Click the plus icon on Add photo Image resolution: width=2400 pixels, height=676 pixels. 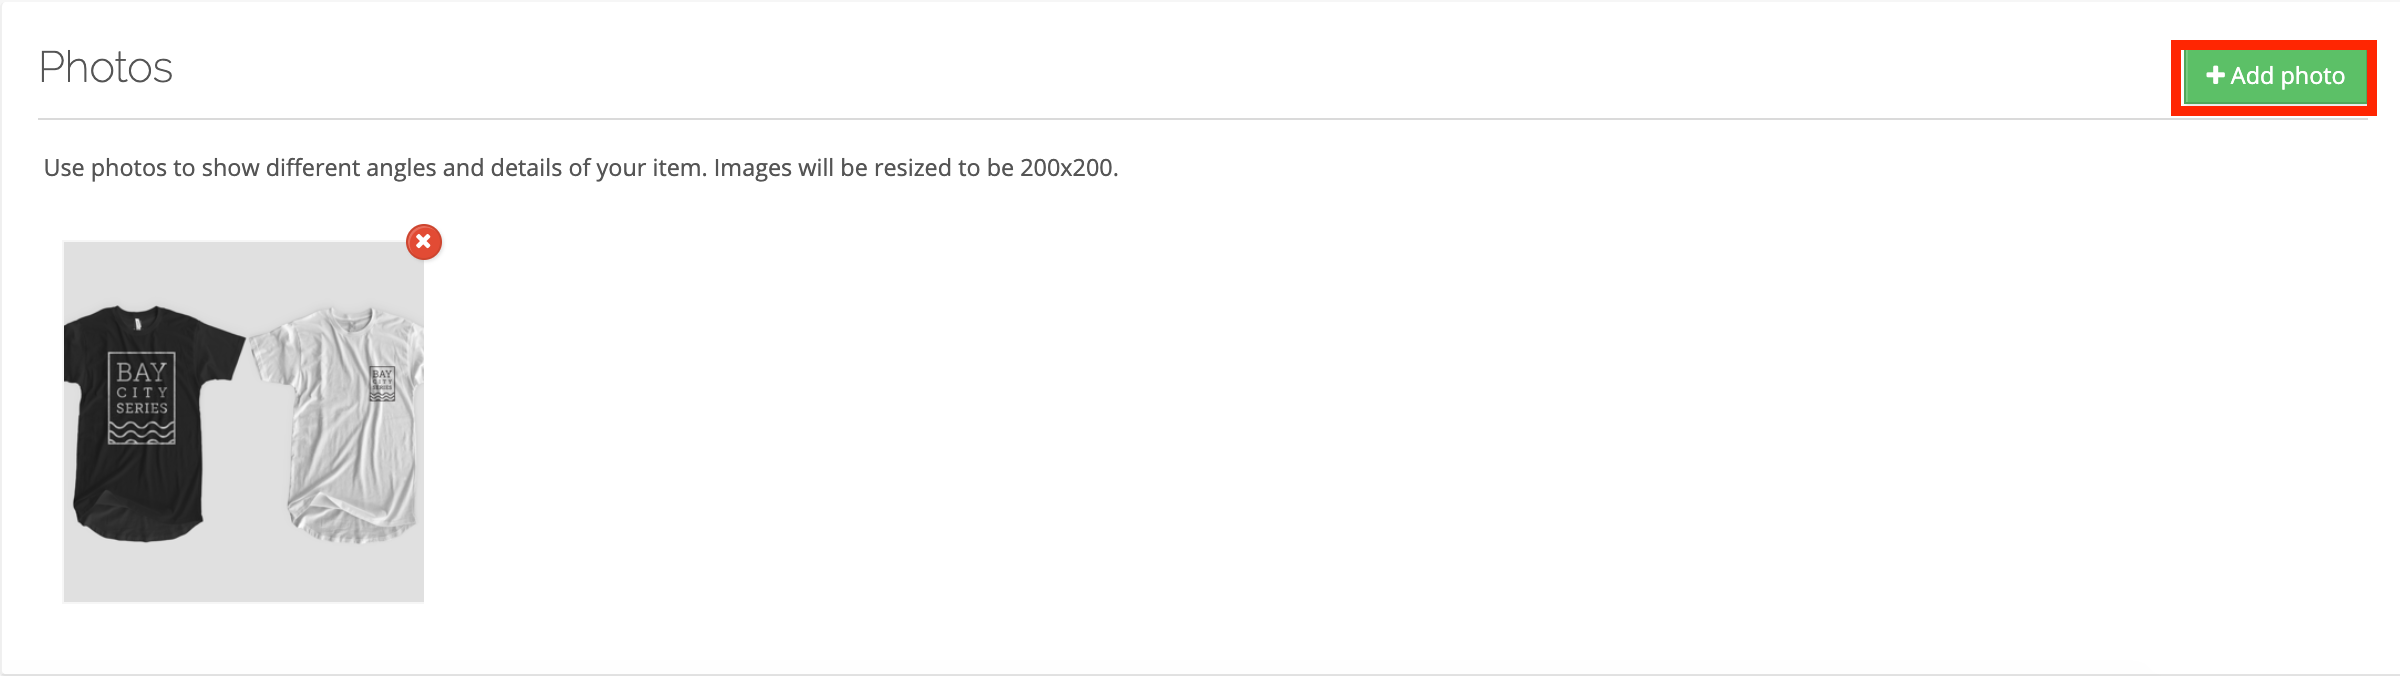pyautogui.click(x=2215, y=76)
